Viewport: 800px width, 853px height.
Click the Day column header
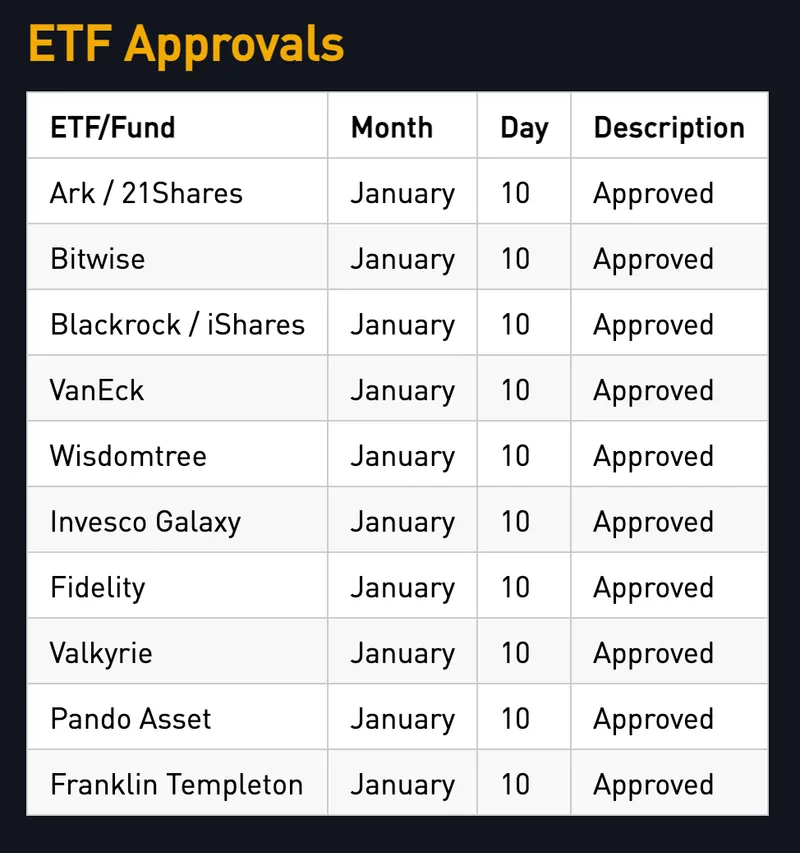(524, 128)
